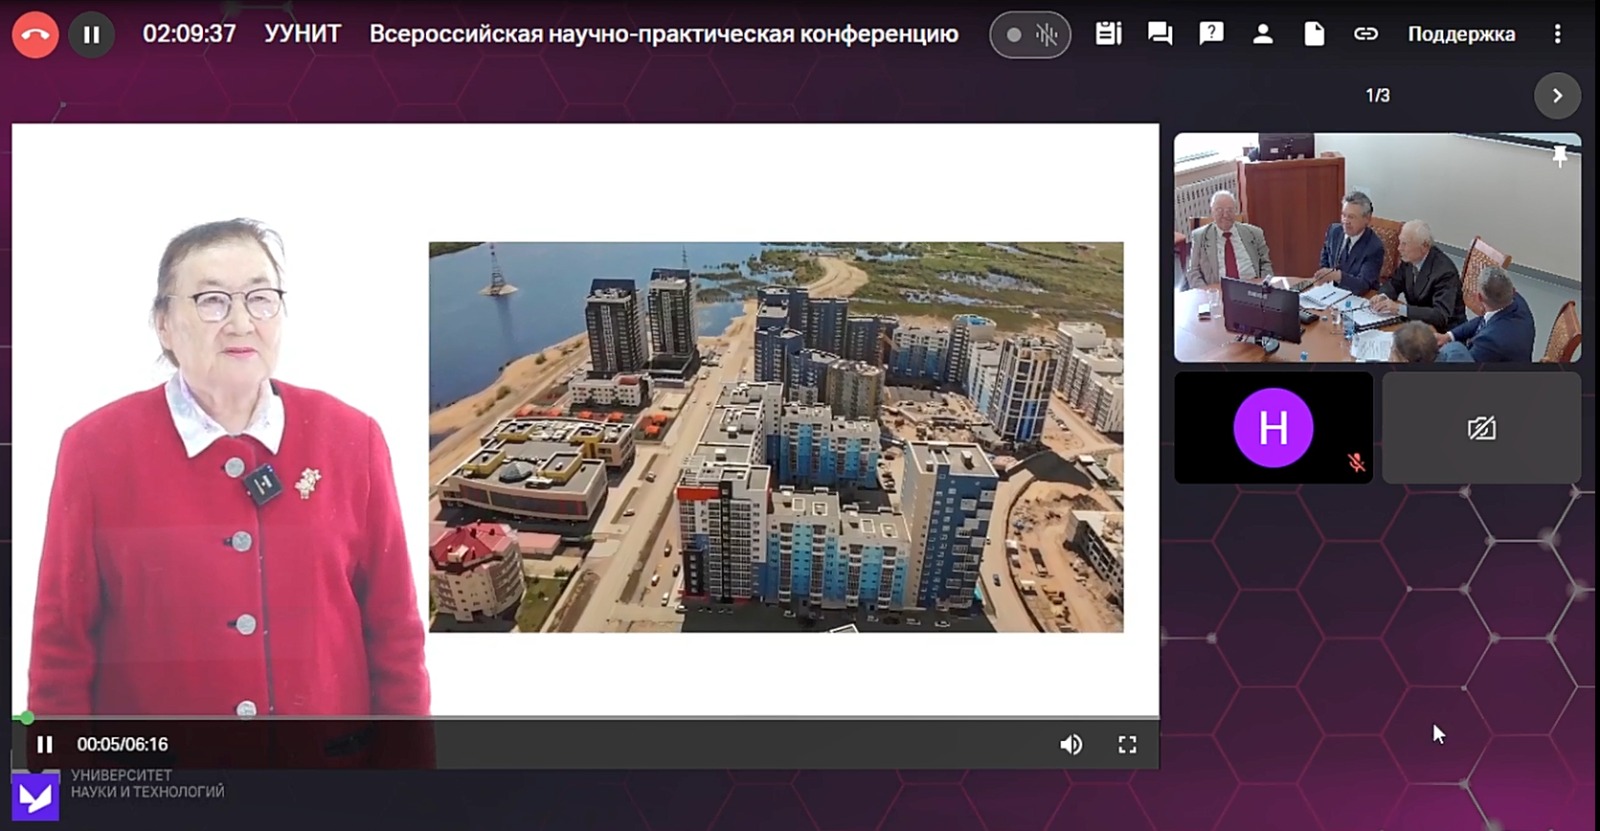Pause the presentation video playback

[x=44, y=744]
